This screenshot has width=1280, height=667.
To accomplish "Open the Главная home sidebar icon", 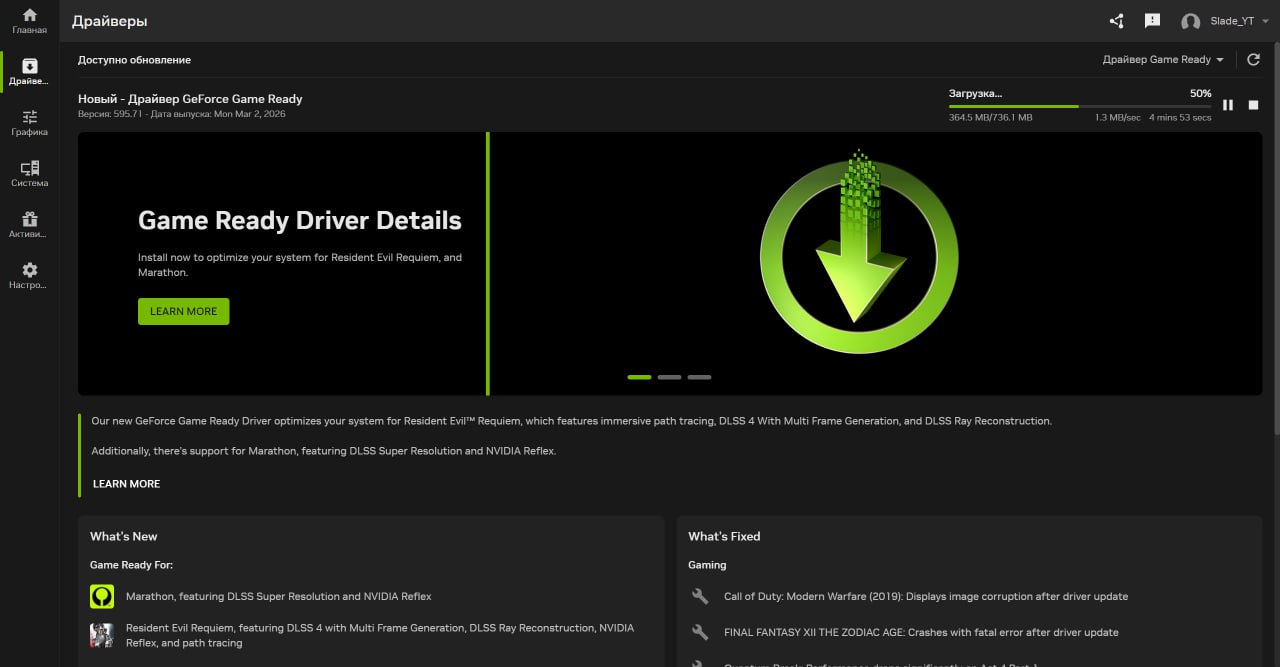I will [x=30, y=20].
